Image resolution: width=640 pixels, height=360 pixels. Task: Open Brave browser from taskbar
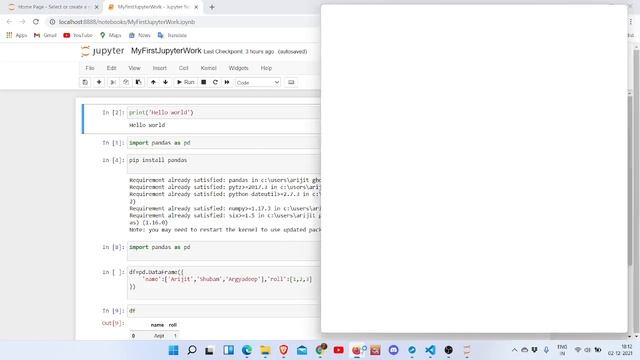[x=284, y=350]
